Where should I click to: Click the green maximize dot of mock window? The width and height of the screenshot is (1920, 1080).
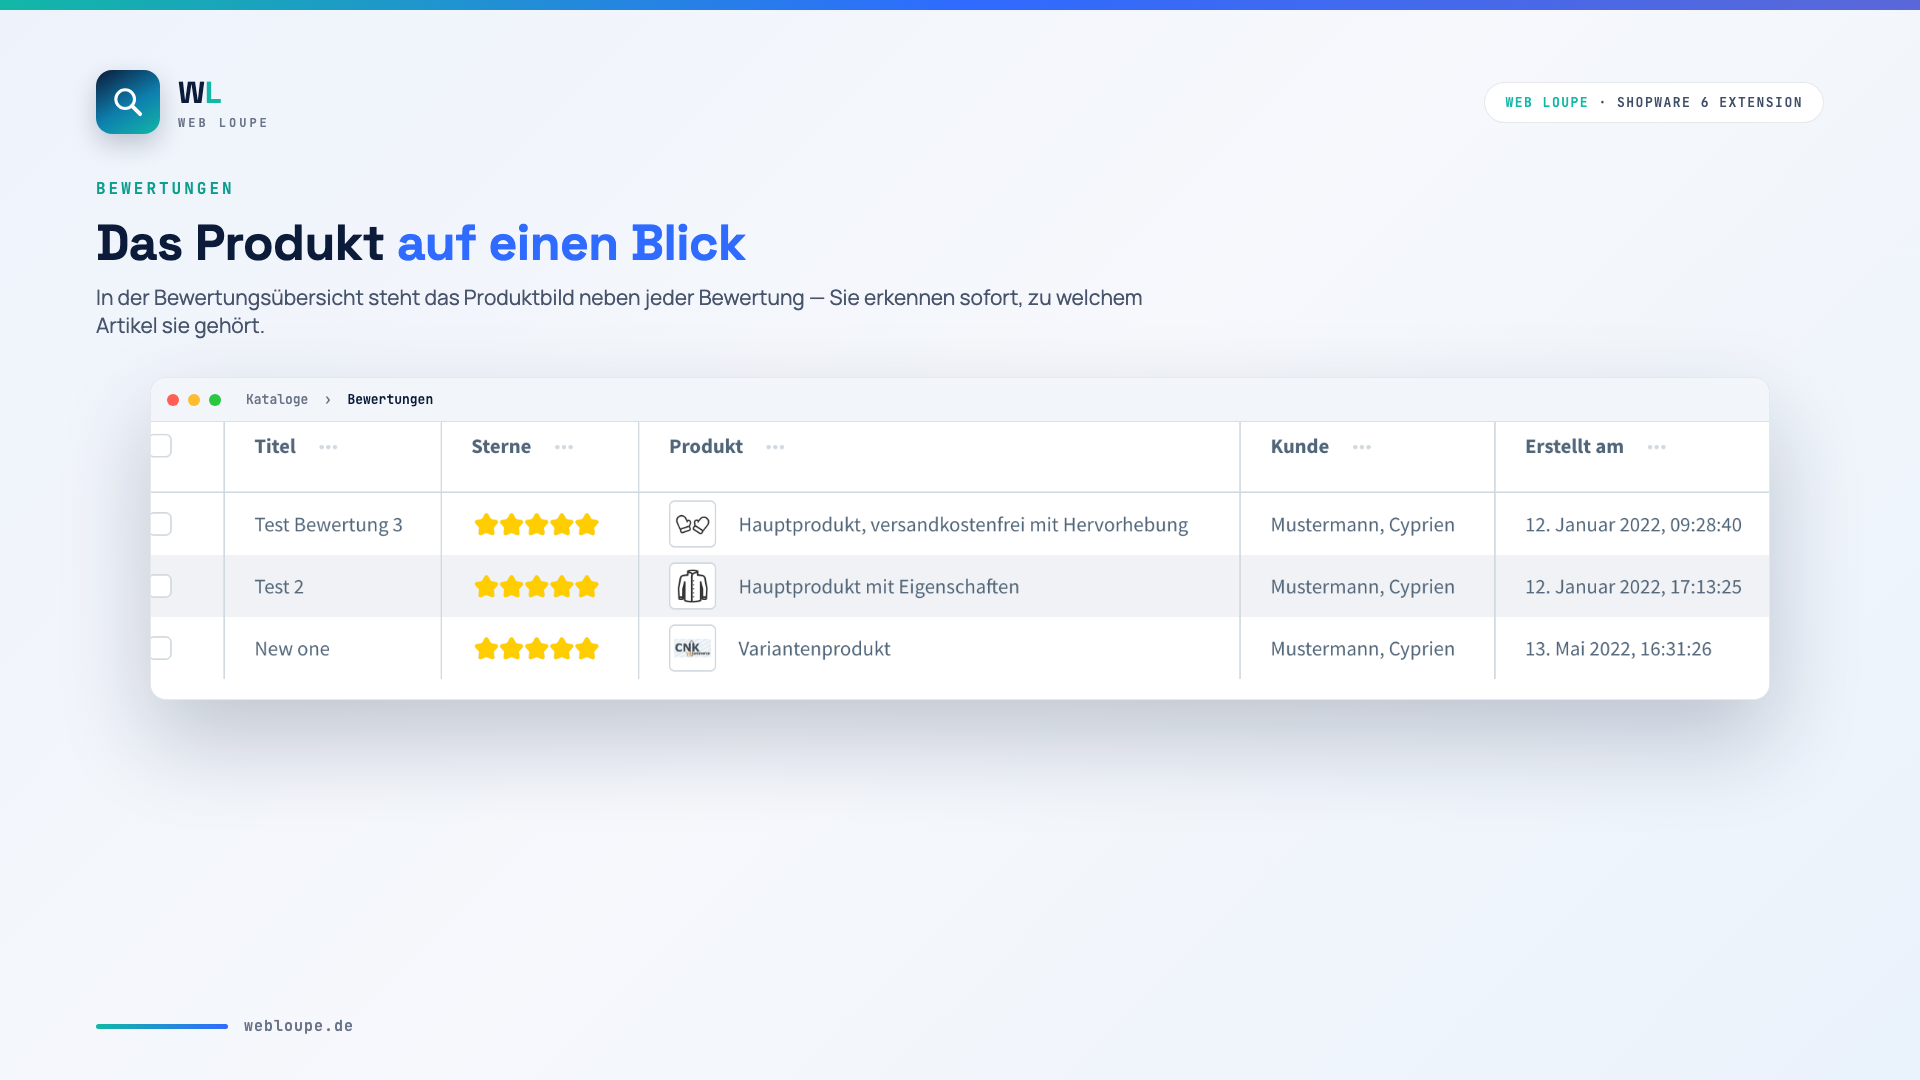215,400
